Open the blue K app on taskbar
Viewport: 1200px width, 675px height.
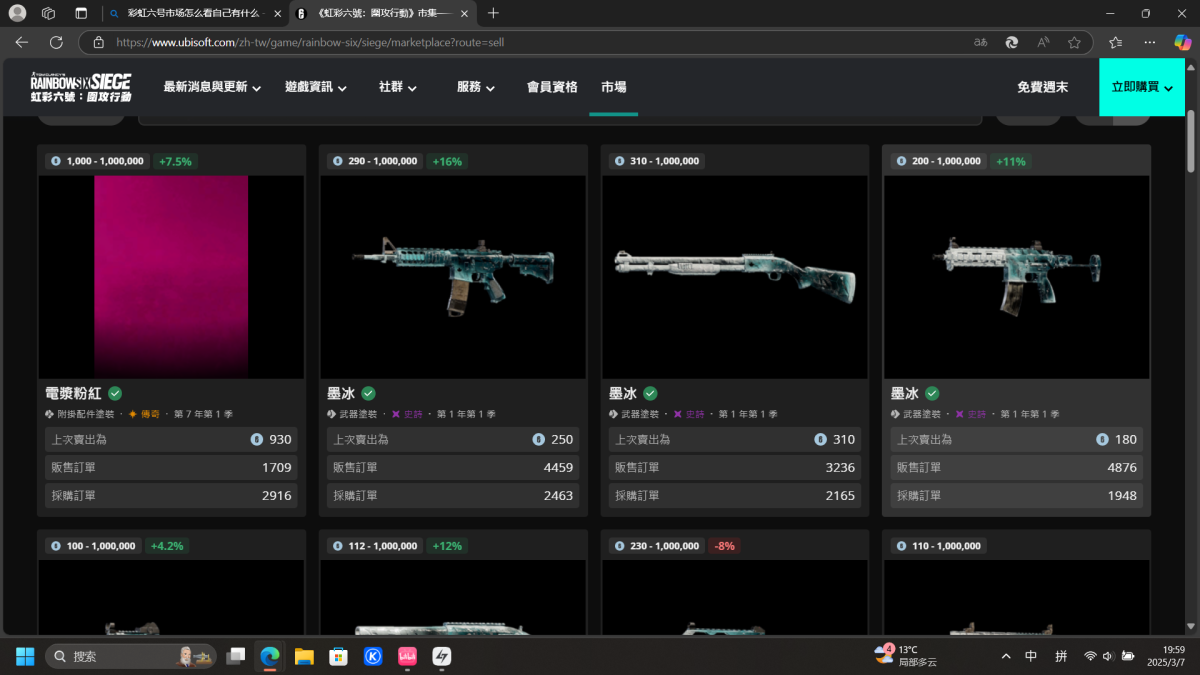pyautogui.click(x=373, y=656)
